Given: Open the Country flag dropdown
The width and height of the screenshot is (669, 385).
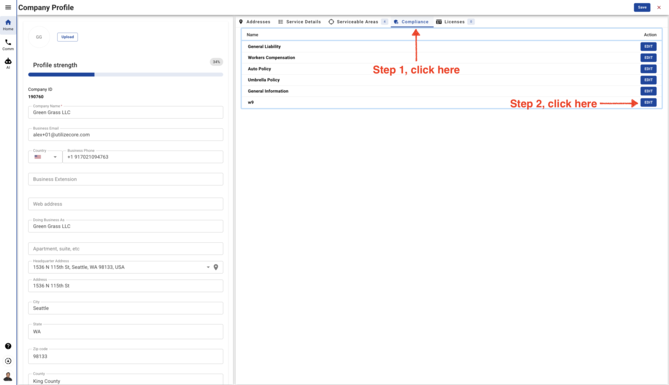Looking at the screenshot, I should 45,157.
